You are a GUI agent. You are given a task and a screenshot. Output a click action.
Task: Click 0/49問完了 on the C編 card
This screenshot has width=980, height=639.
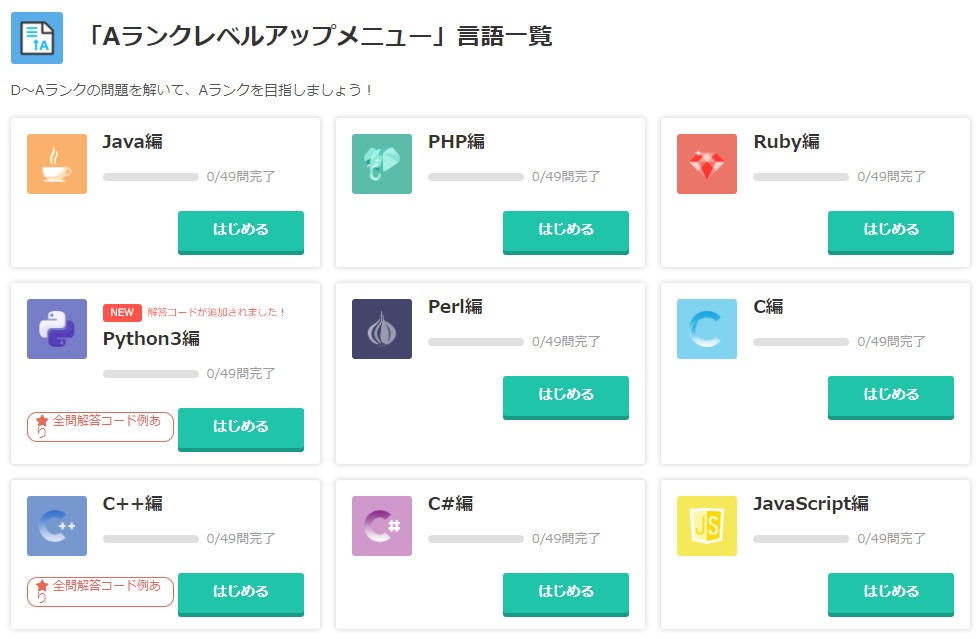[x=891, y=342]
